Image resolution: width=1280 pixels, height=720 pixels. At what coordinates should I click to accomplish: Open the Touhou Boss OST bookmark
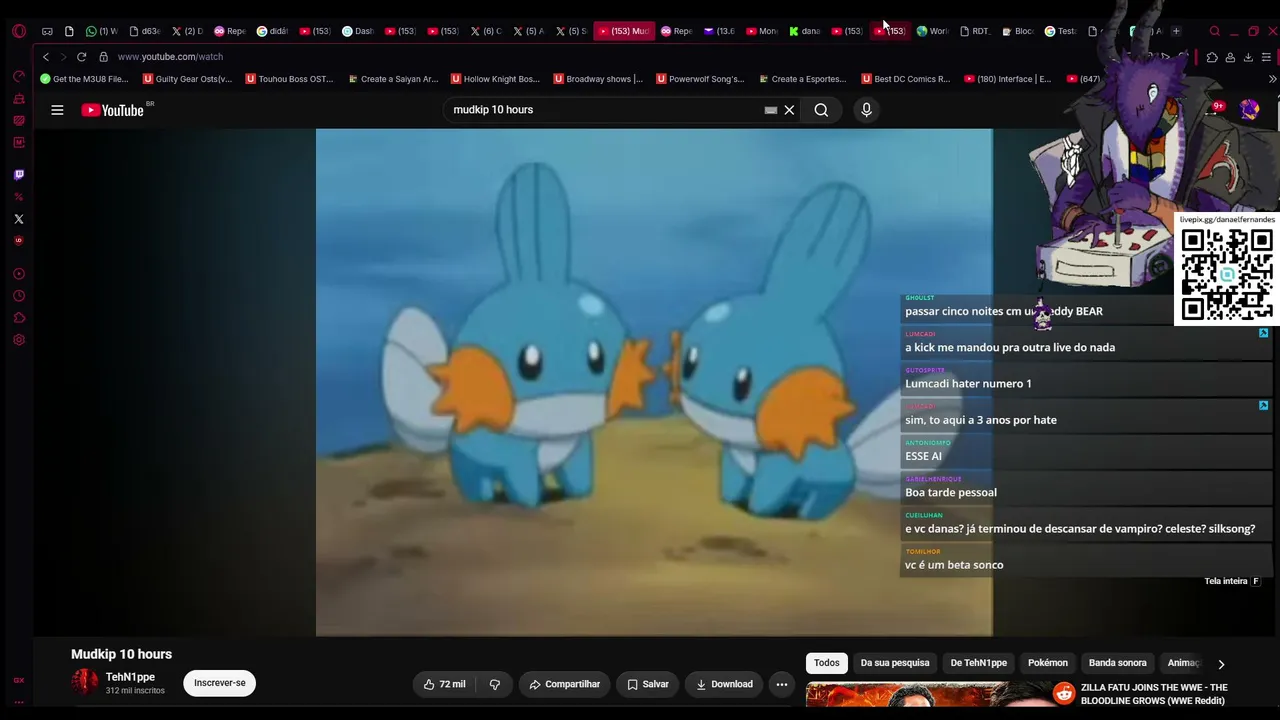tap(289, 79)
